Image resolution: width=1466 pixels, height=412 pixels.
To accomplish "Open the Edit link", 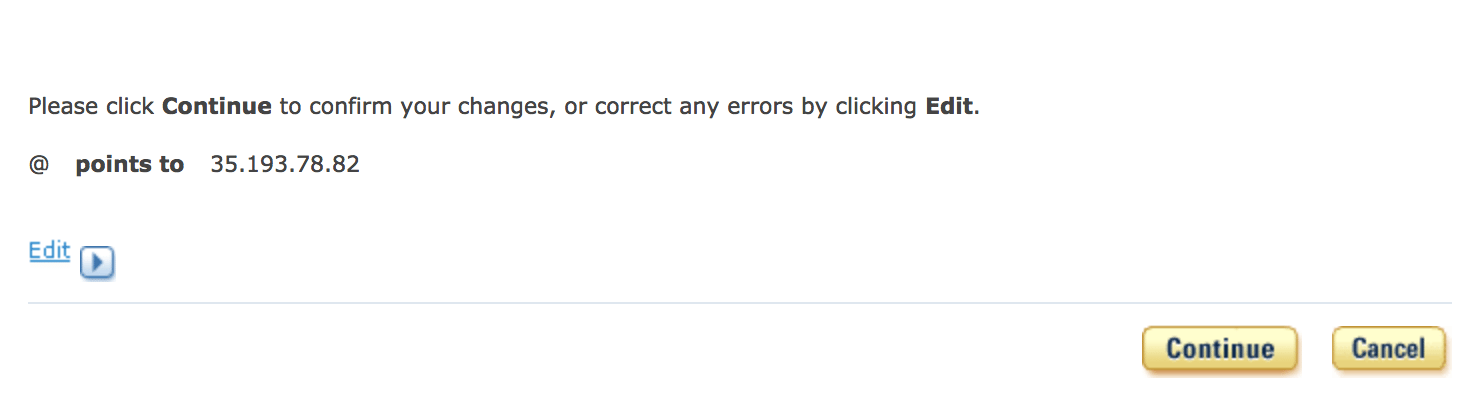I will (x=49, y=251).
